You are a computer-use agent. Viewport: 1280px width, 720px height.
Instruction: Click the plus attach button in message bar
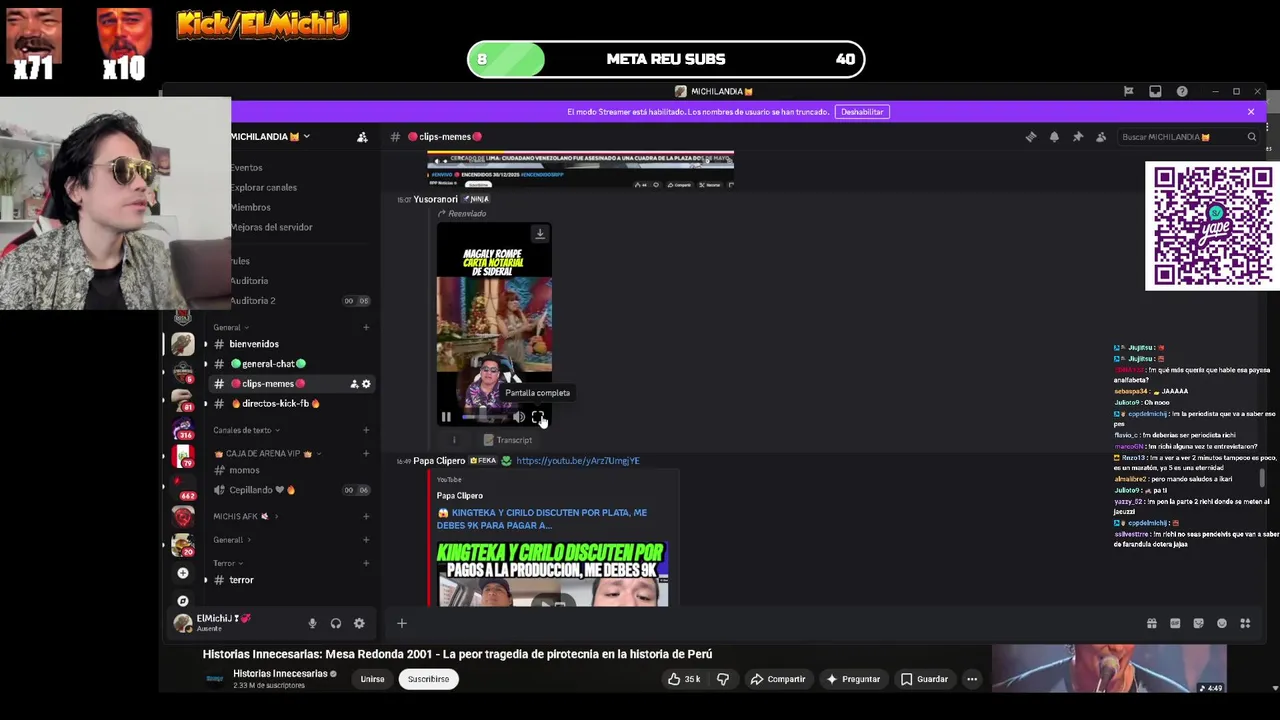tap(402, 623)
